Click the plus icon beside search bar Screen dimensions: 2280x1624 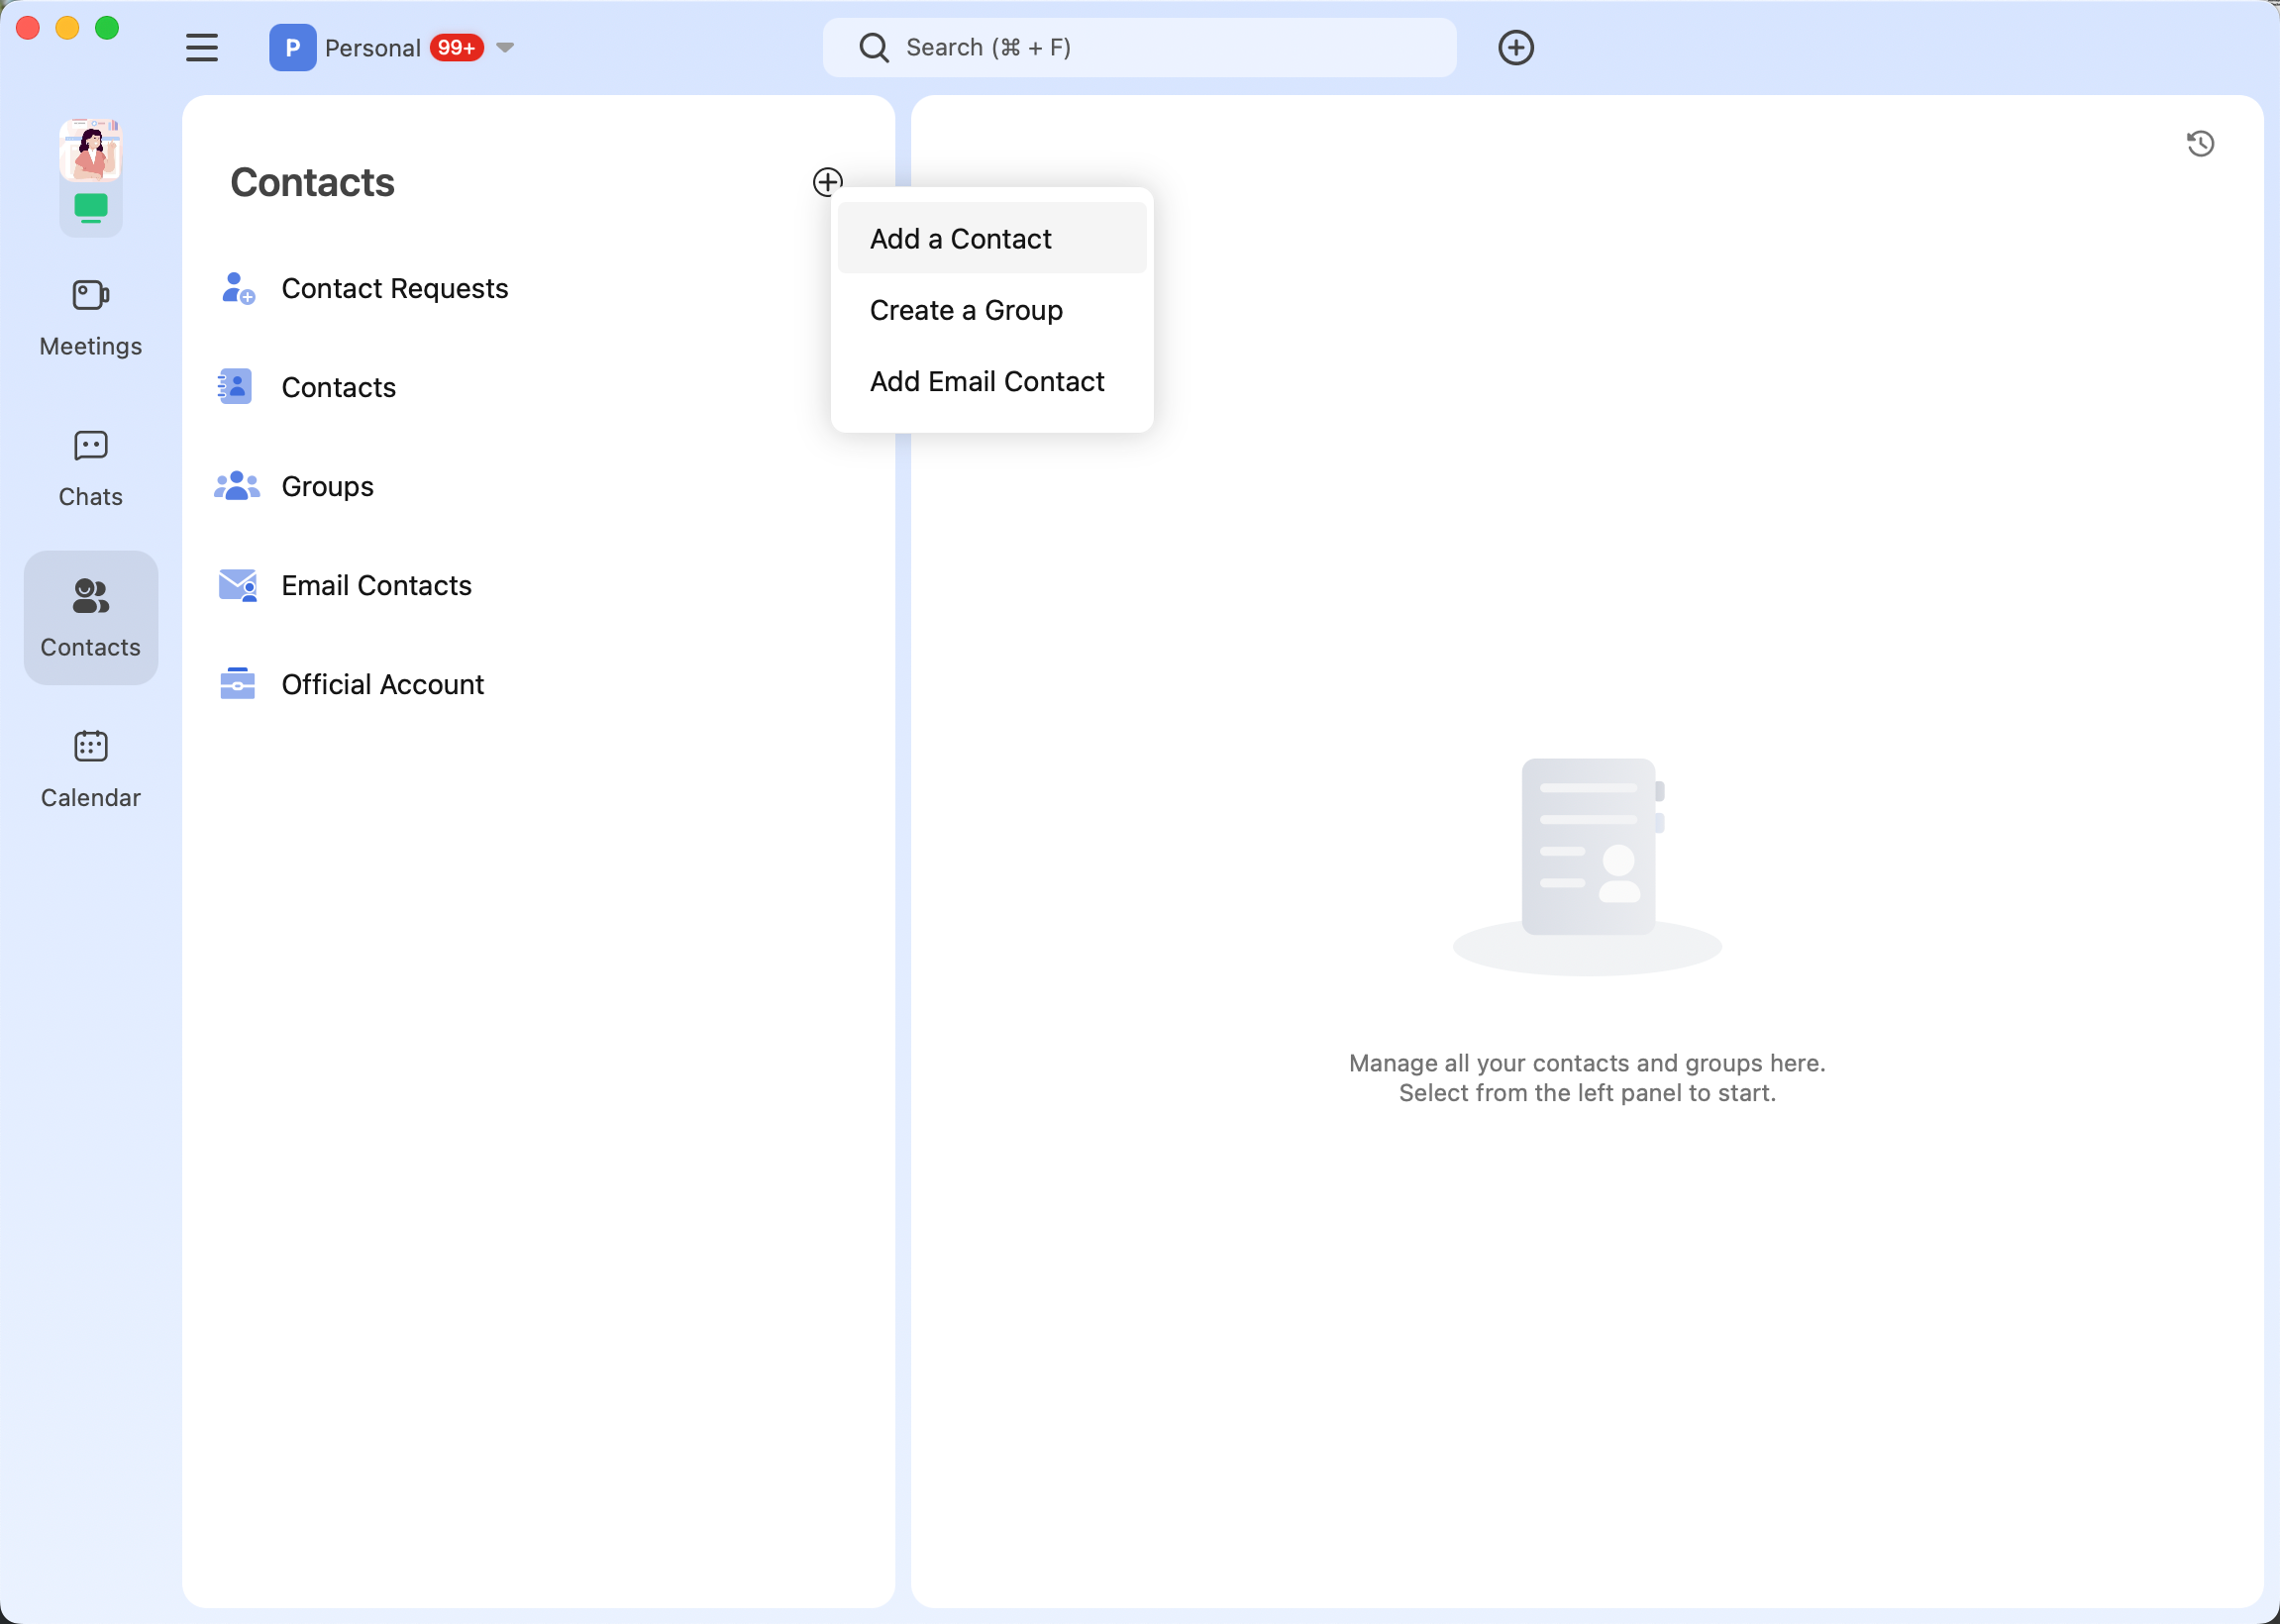1515,47
